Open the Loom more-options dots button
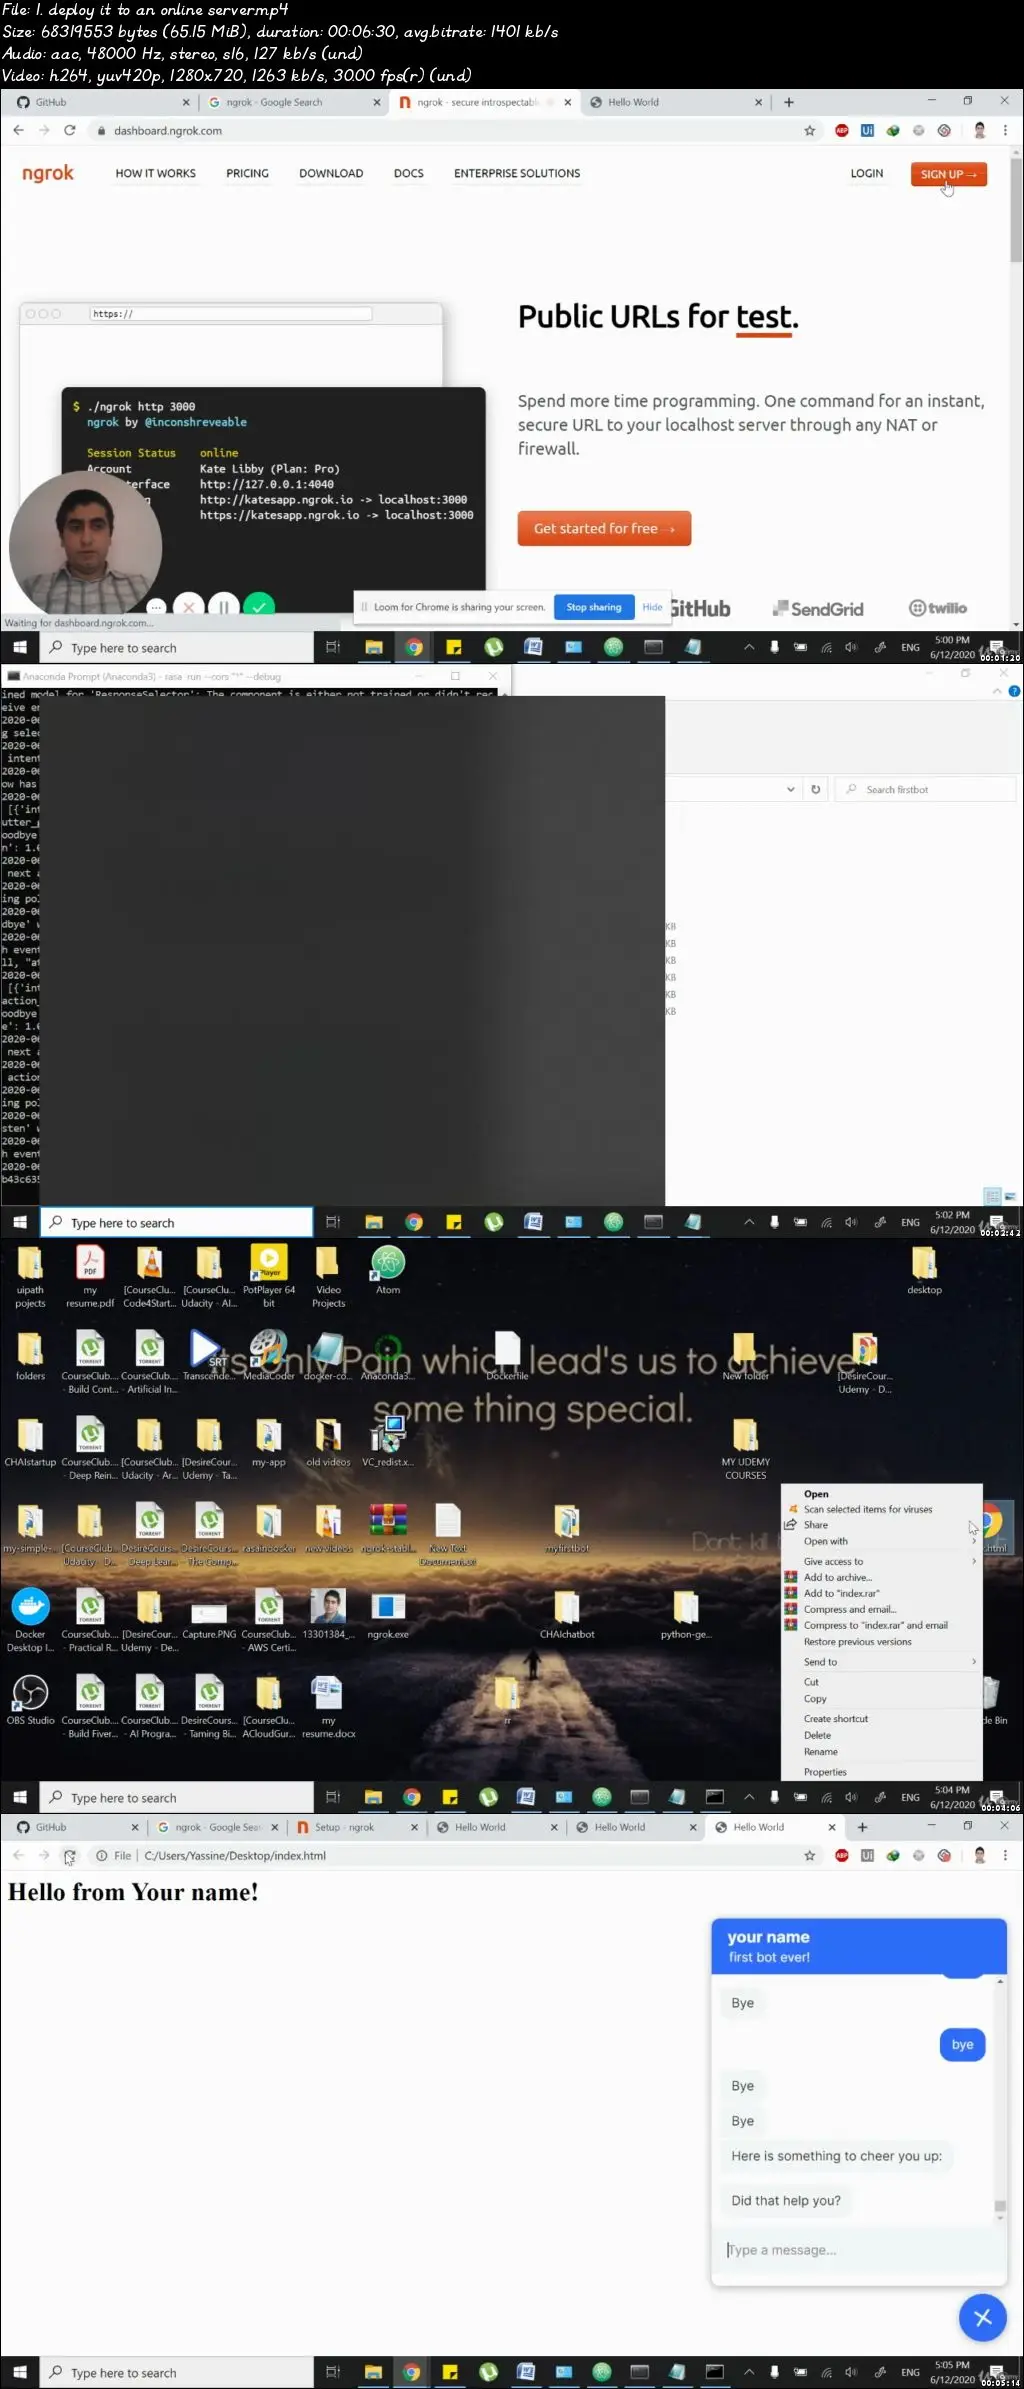The image size is (1024, 2389). coord(156,607)
